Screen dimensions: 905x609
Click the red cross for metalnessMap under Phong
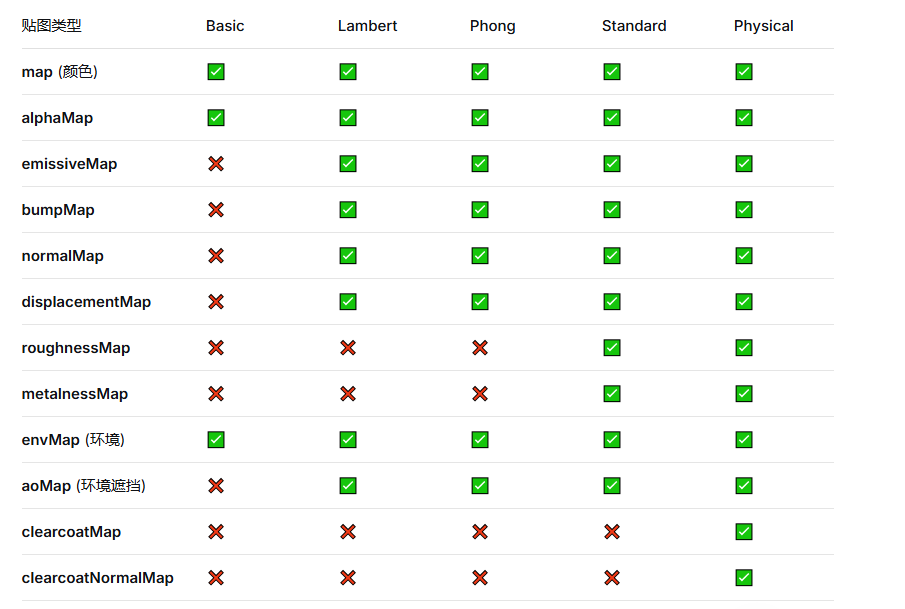click(x=480, y=394)
